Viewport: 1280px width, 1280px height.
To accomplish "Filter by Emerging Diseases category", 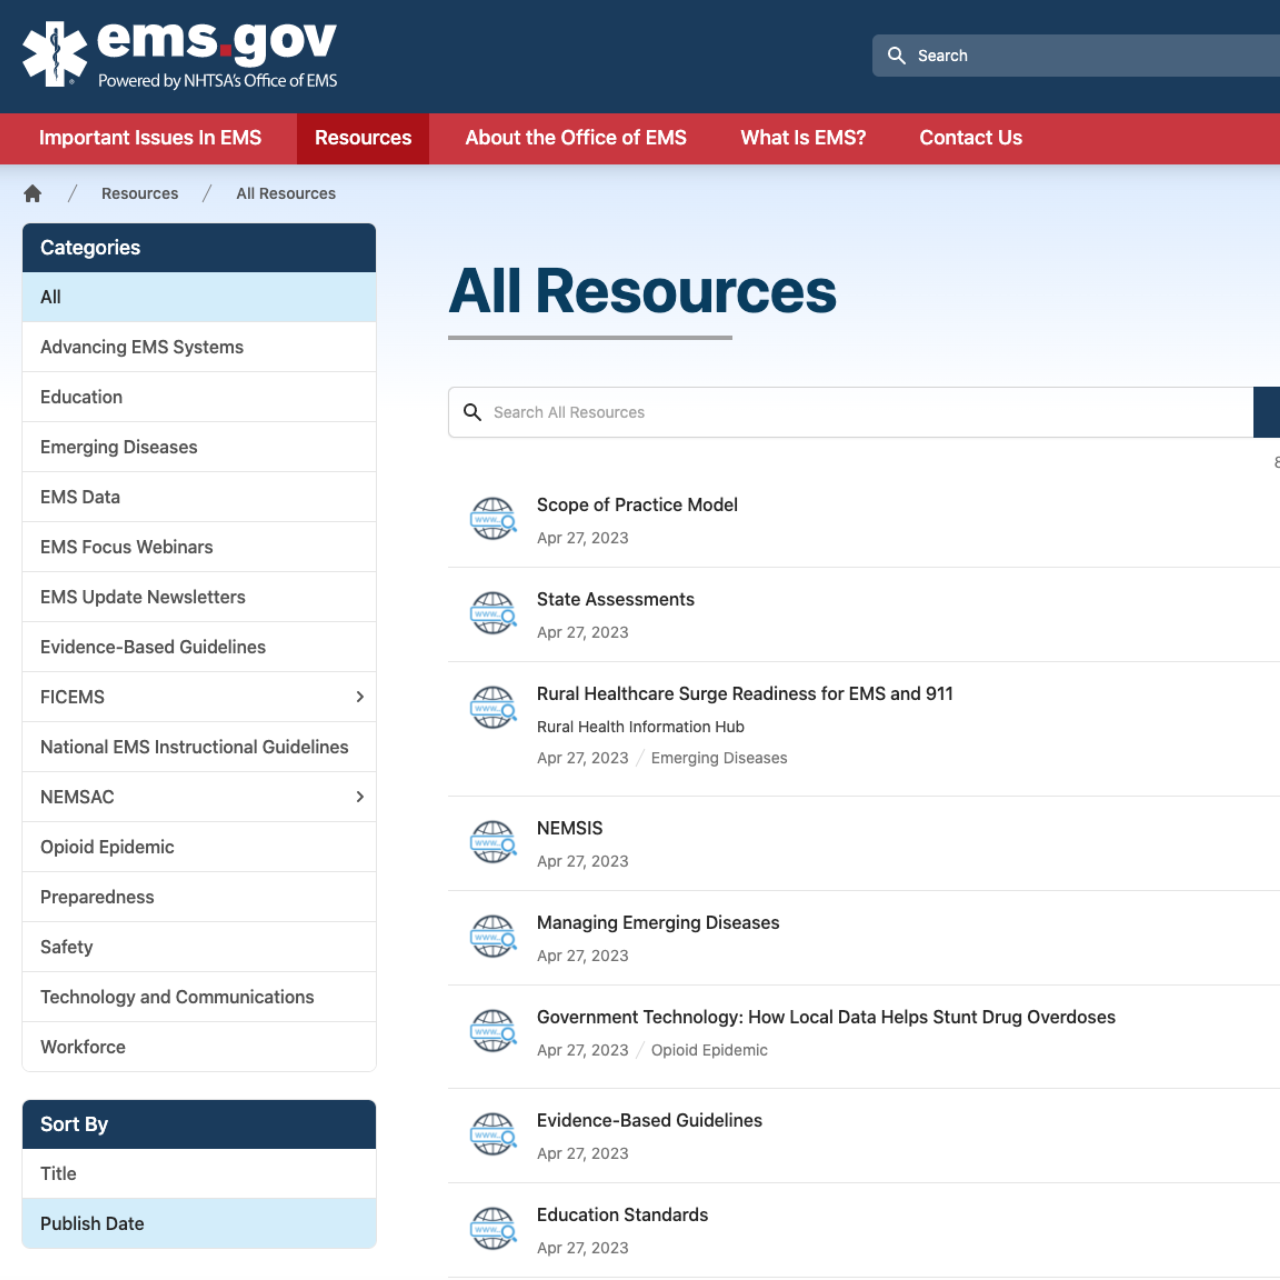I will pyautogui.click(x=119, y=447).
